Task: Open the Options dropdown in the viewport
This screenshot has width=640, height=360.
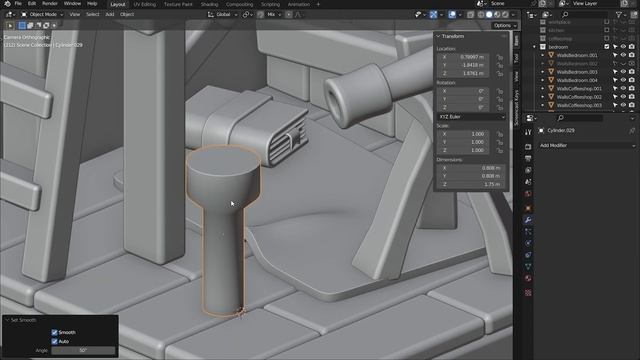Action: coord(505,25)
